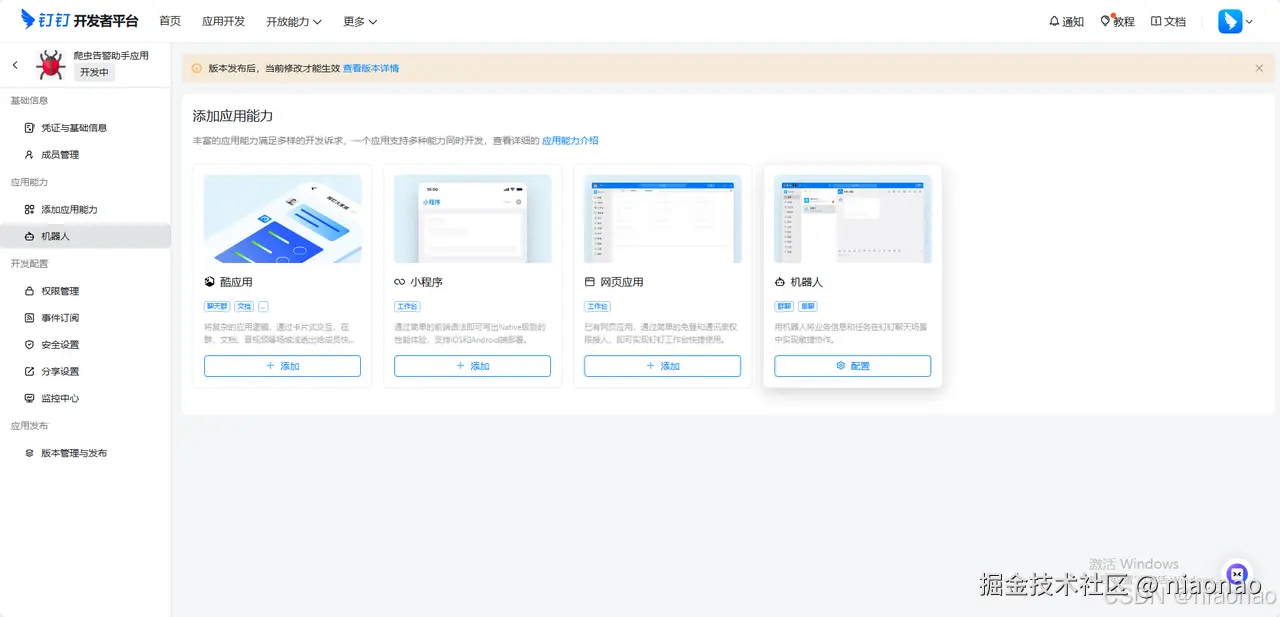1280x617 pixels.
Task: Switch to the 应用开发 menu item
Action: (x=222, y=21)
